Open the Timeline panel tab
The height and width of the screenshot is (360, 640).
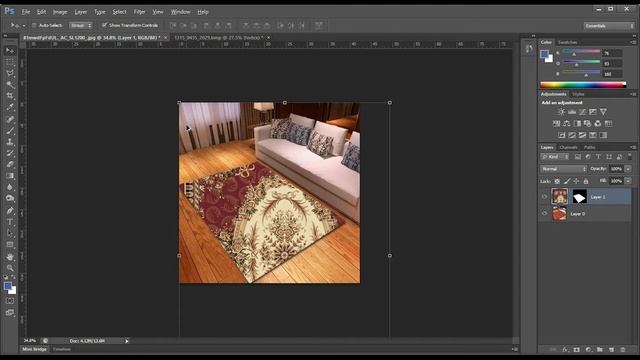point(62,349)
